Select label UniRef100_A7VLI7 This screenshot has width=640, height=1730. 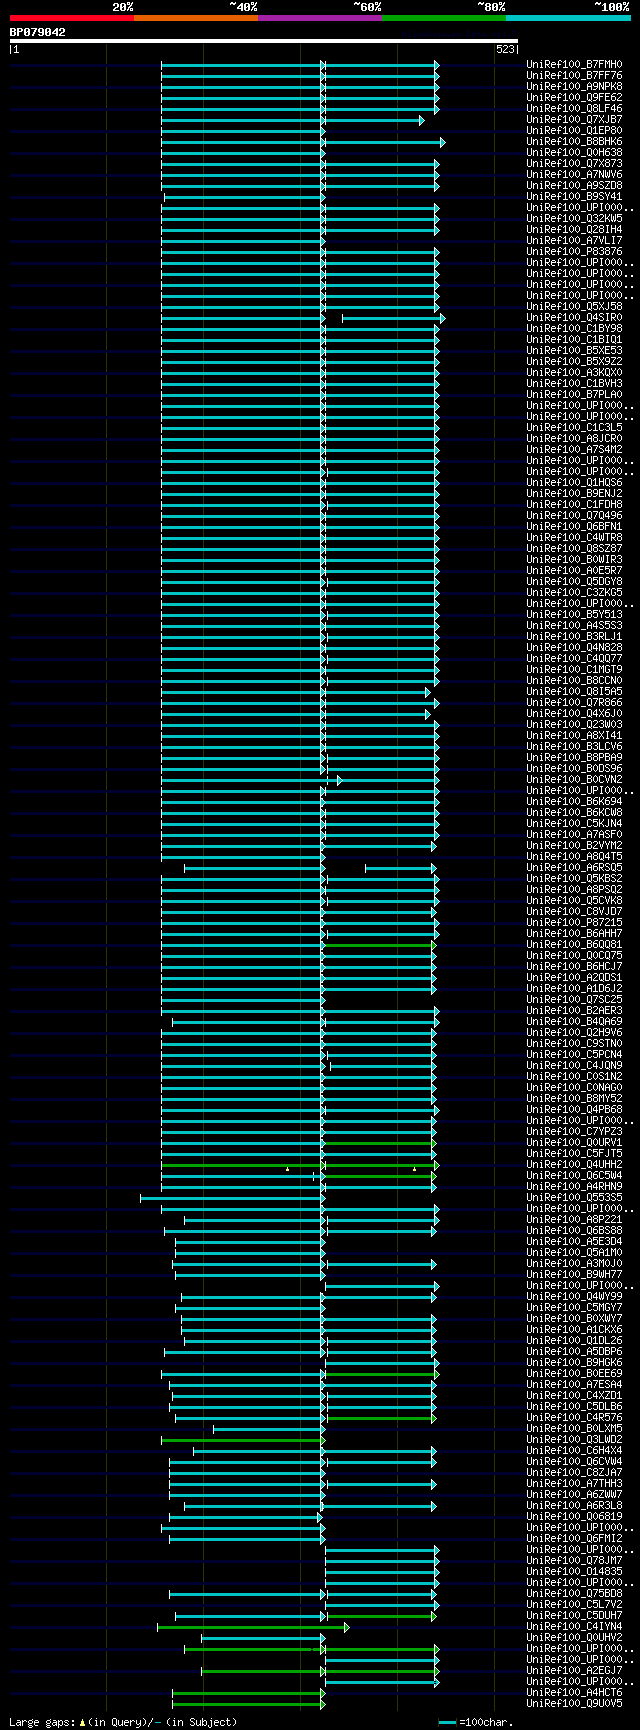574,241
